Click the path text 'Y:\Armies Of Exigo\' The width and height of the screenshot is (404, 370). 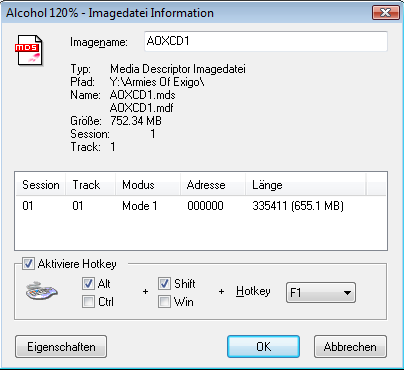pyautogui.click(x=157, y=82)
